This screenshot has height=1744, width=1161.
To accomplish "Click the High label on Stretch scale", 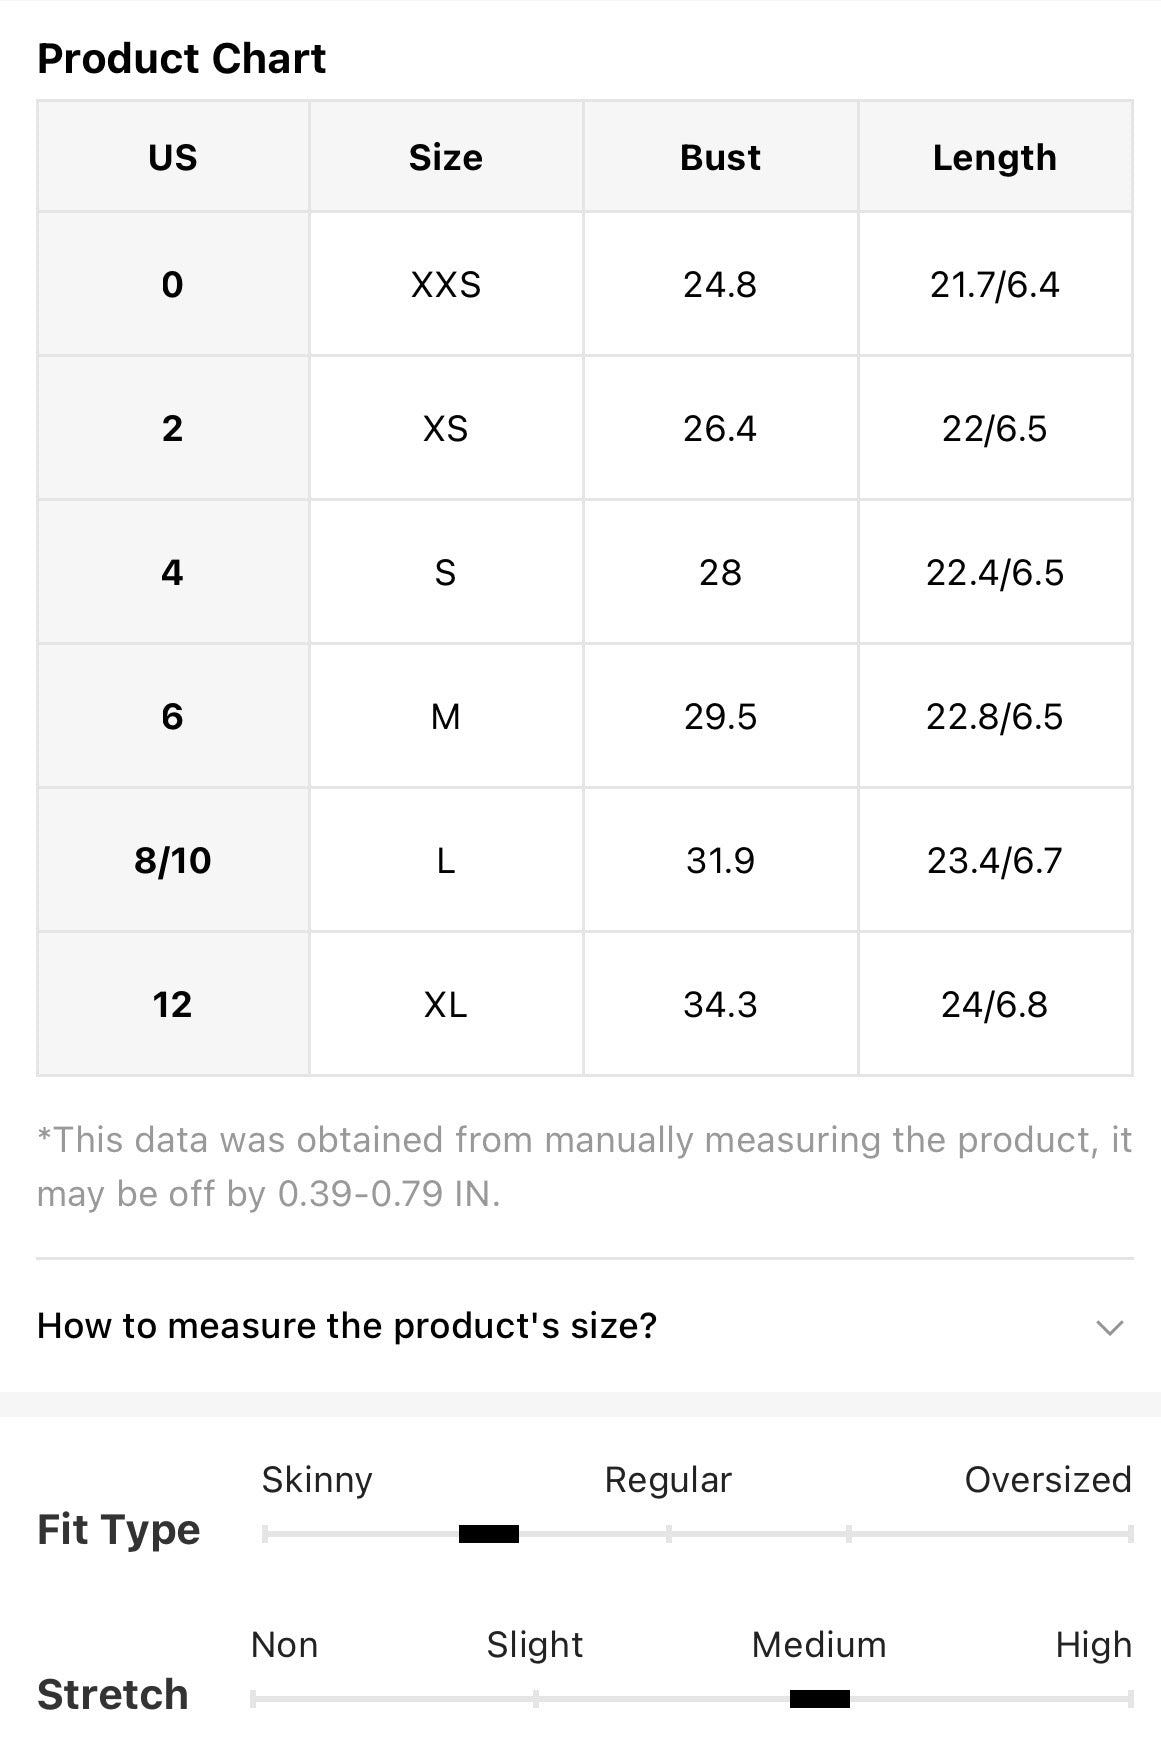I will click(1094, 1645).
